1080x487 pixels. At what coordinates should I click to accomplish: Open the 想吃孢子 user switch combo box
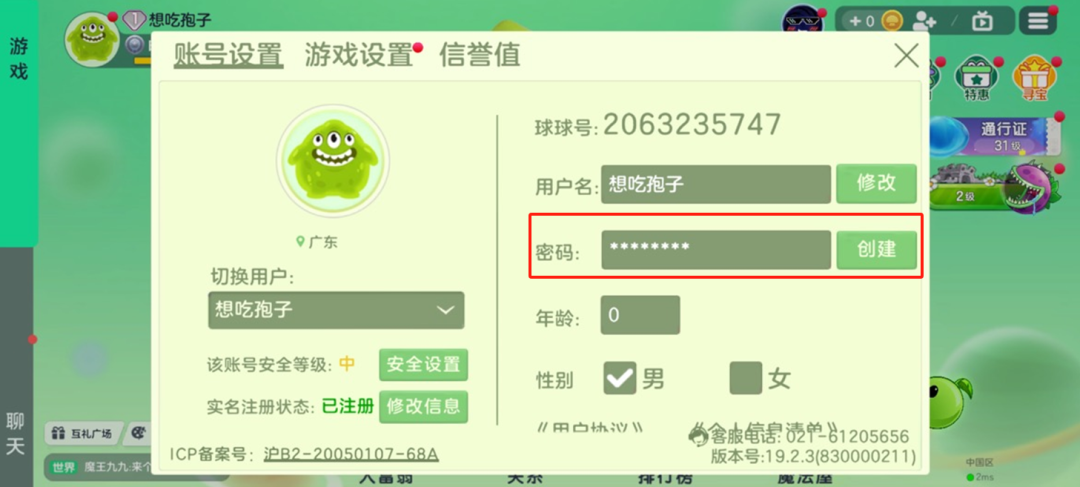(x=336, y=310)
